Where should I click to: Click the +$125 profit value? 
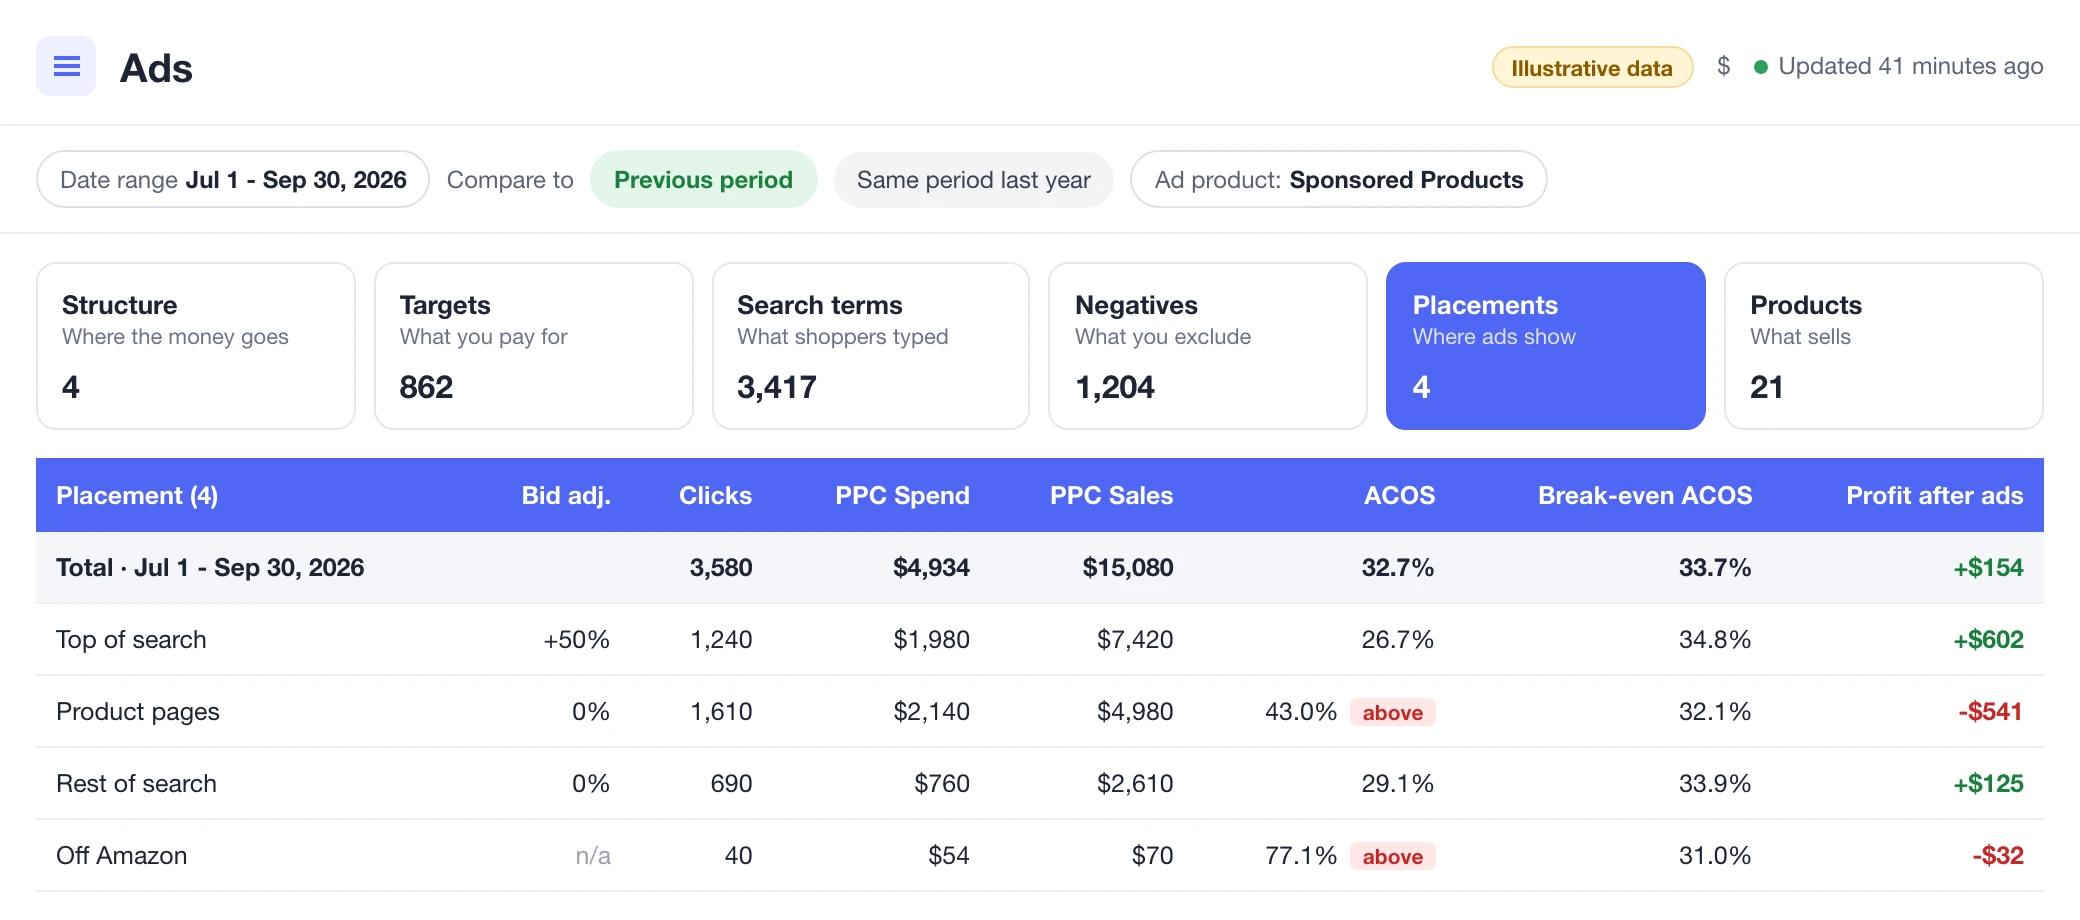[x=1988, y=783]
